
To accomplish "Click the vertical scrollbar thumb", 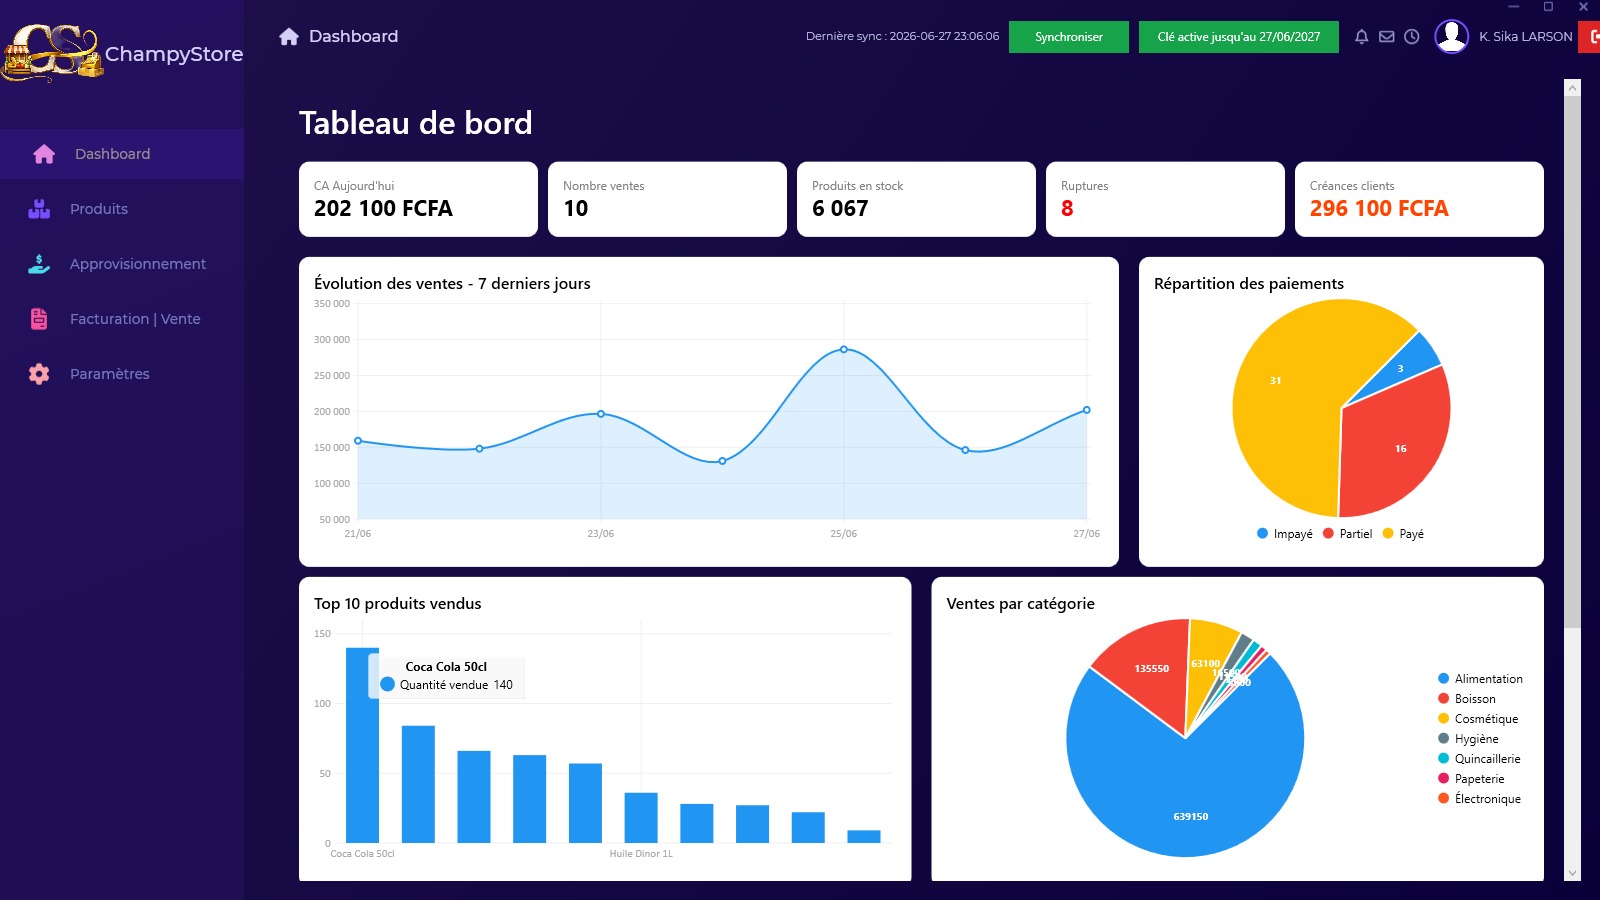I will click(x=1572, y=362).
